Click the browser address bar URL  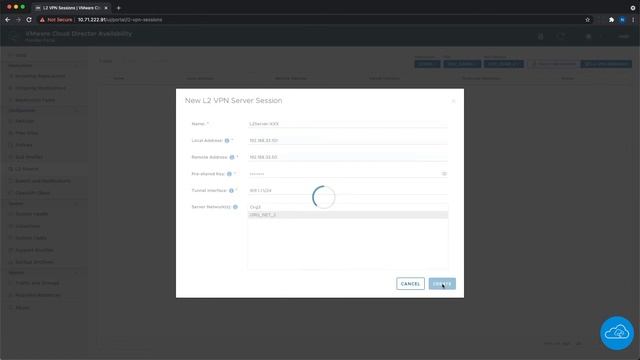tap(120, 20)
